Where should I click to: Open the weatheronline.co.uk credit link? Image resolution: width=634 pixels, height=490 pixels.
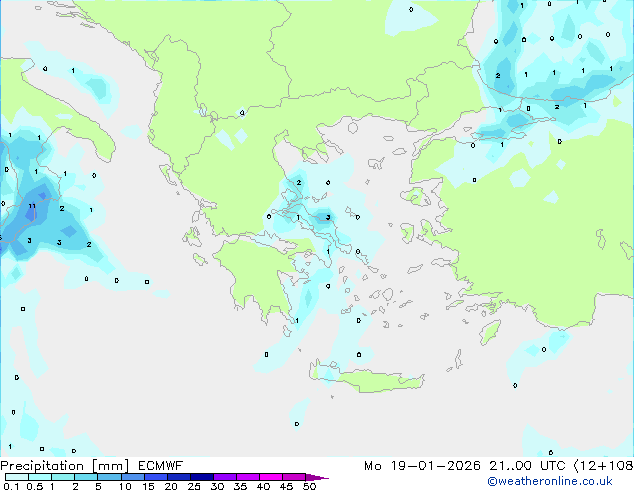[550, 481]
